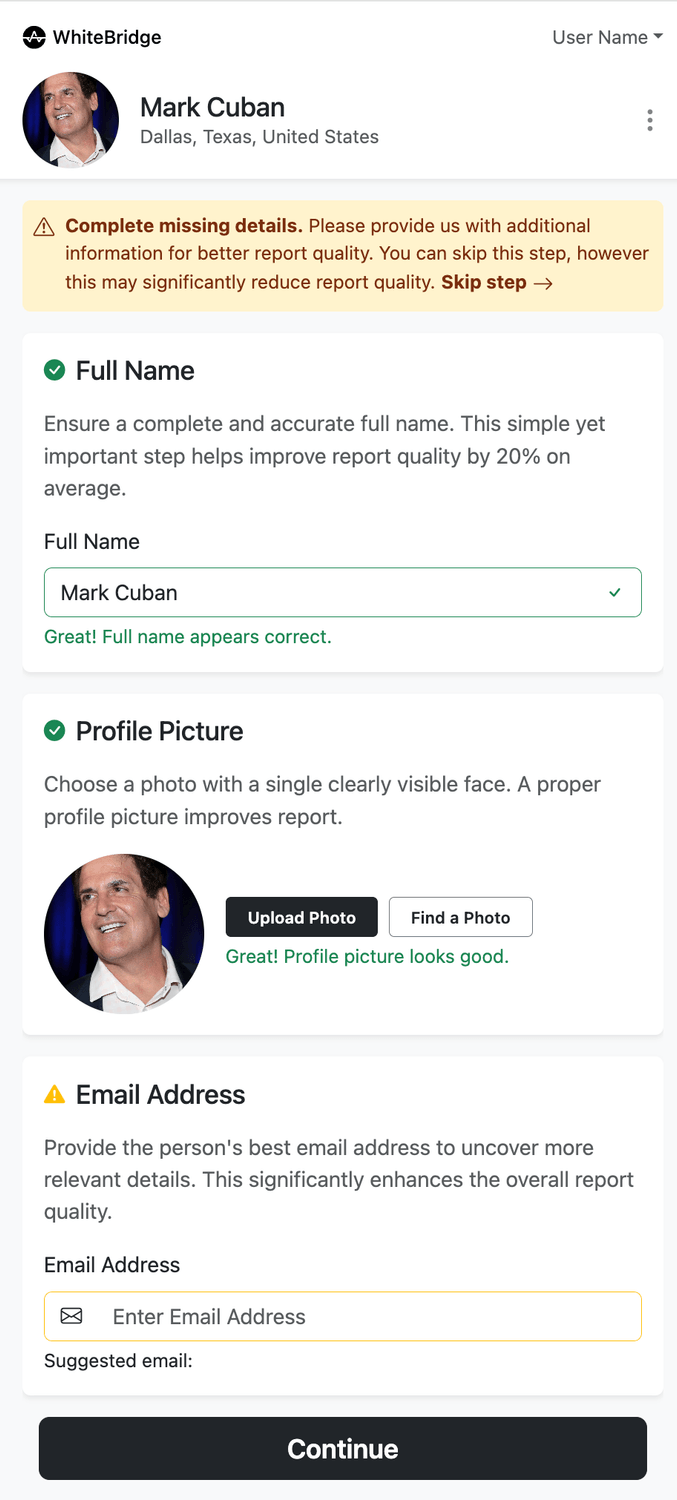Click the Skip step link
The width and height of the screenshot is (677, 1500).
[x=497, y=282]
